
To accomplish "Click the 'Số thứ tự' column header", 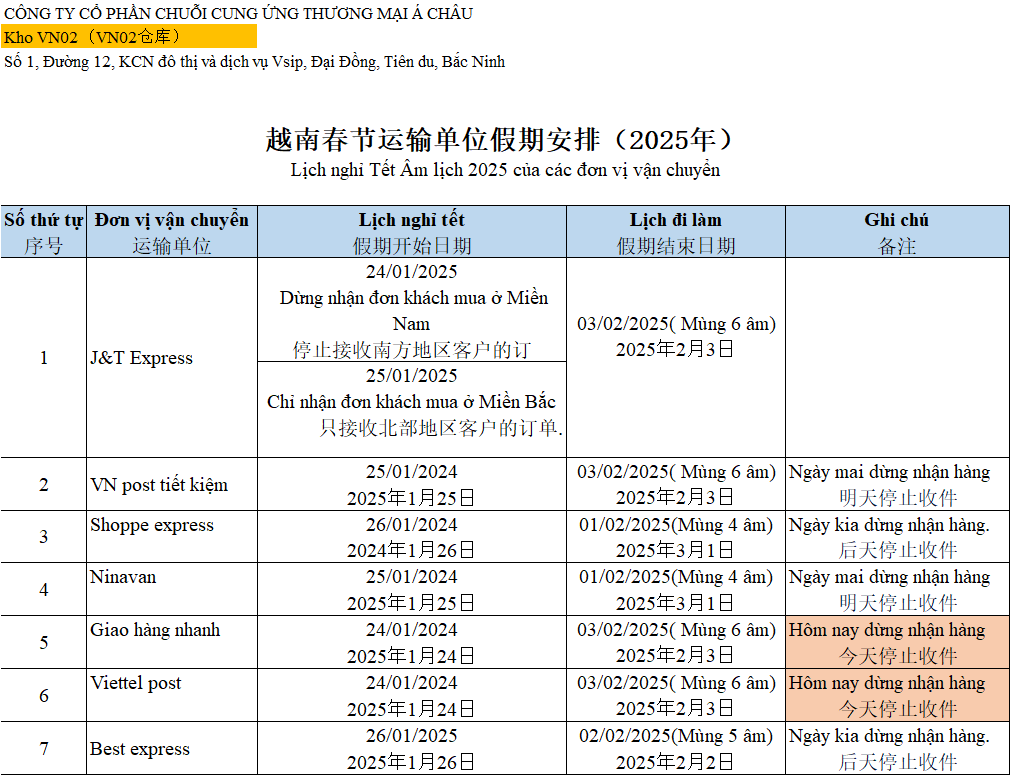I will point(43,232).
